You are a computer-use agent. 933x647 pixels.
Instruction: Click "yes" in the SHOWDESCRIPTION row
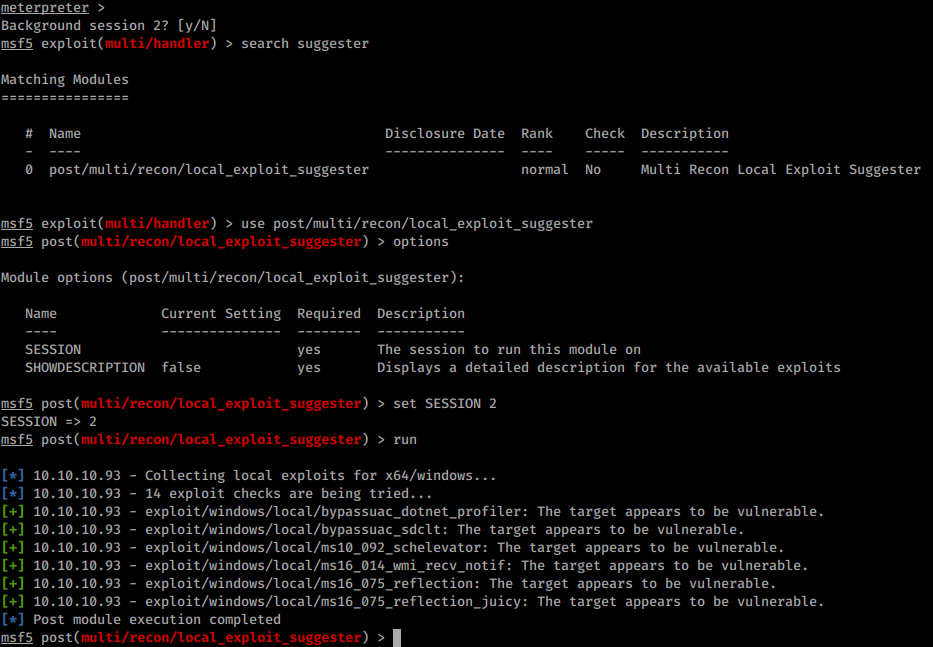309,368
